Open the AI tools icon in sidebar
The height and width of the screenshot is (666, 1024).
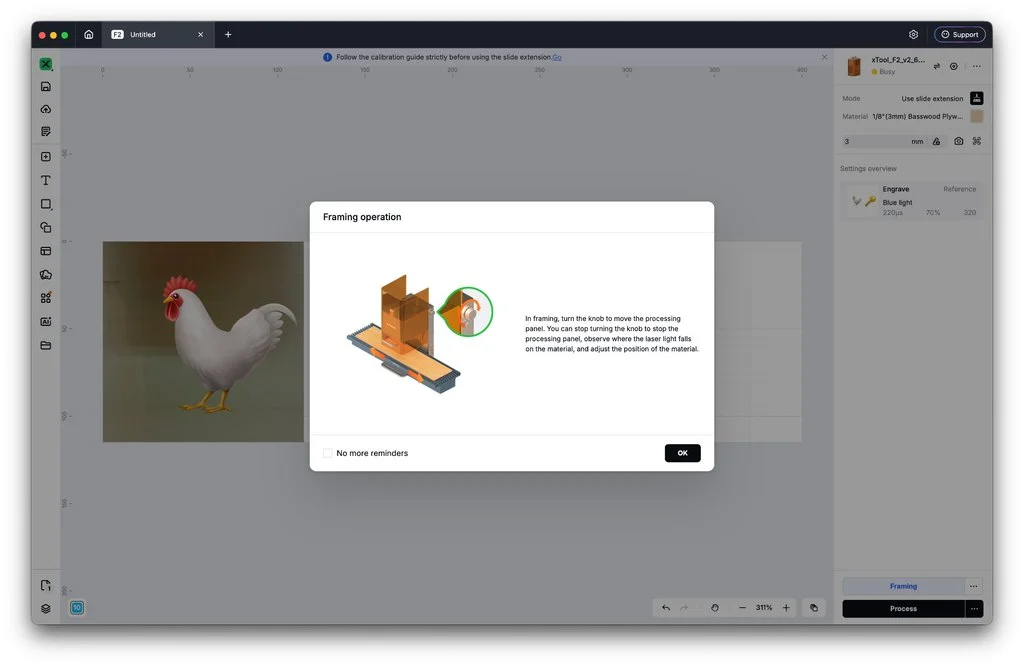[46, 321]
